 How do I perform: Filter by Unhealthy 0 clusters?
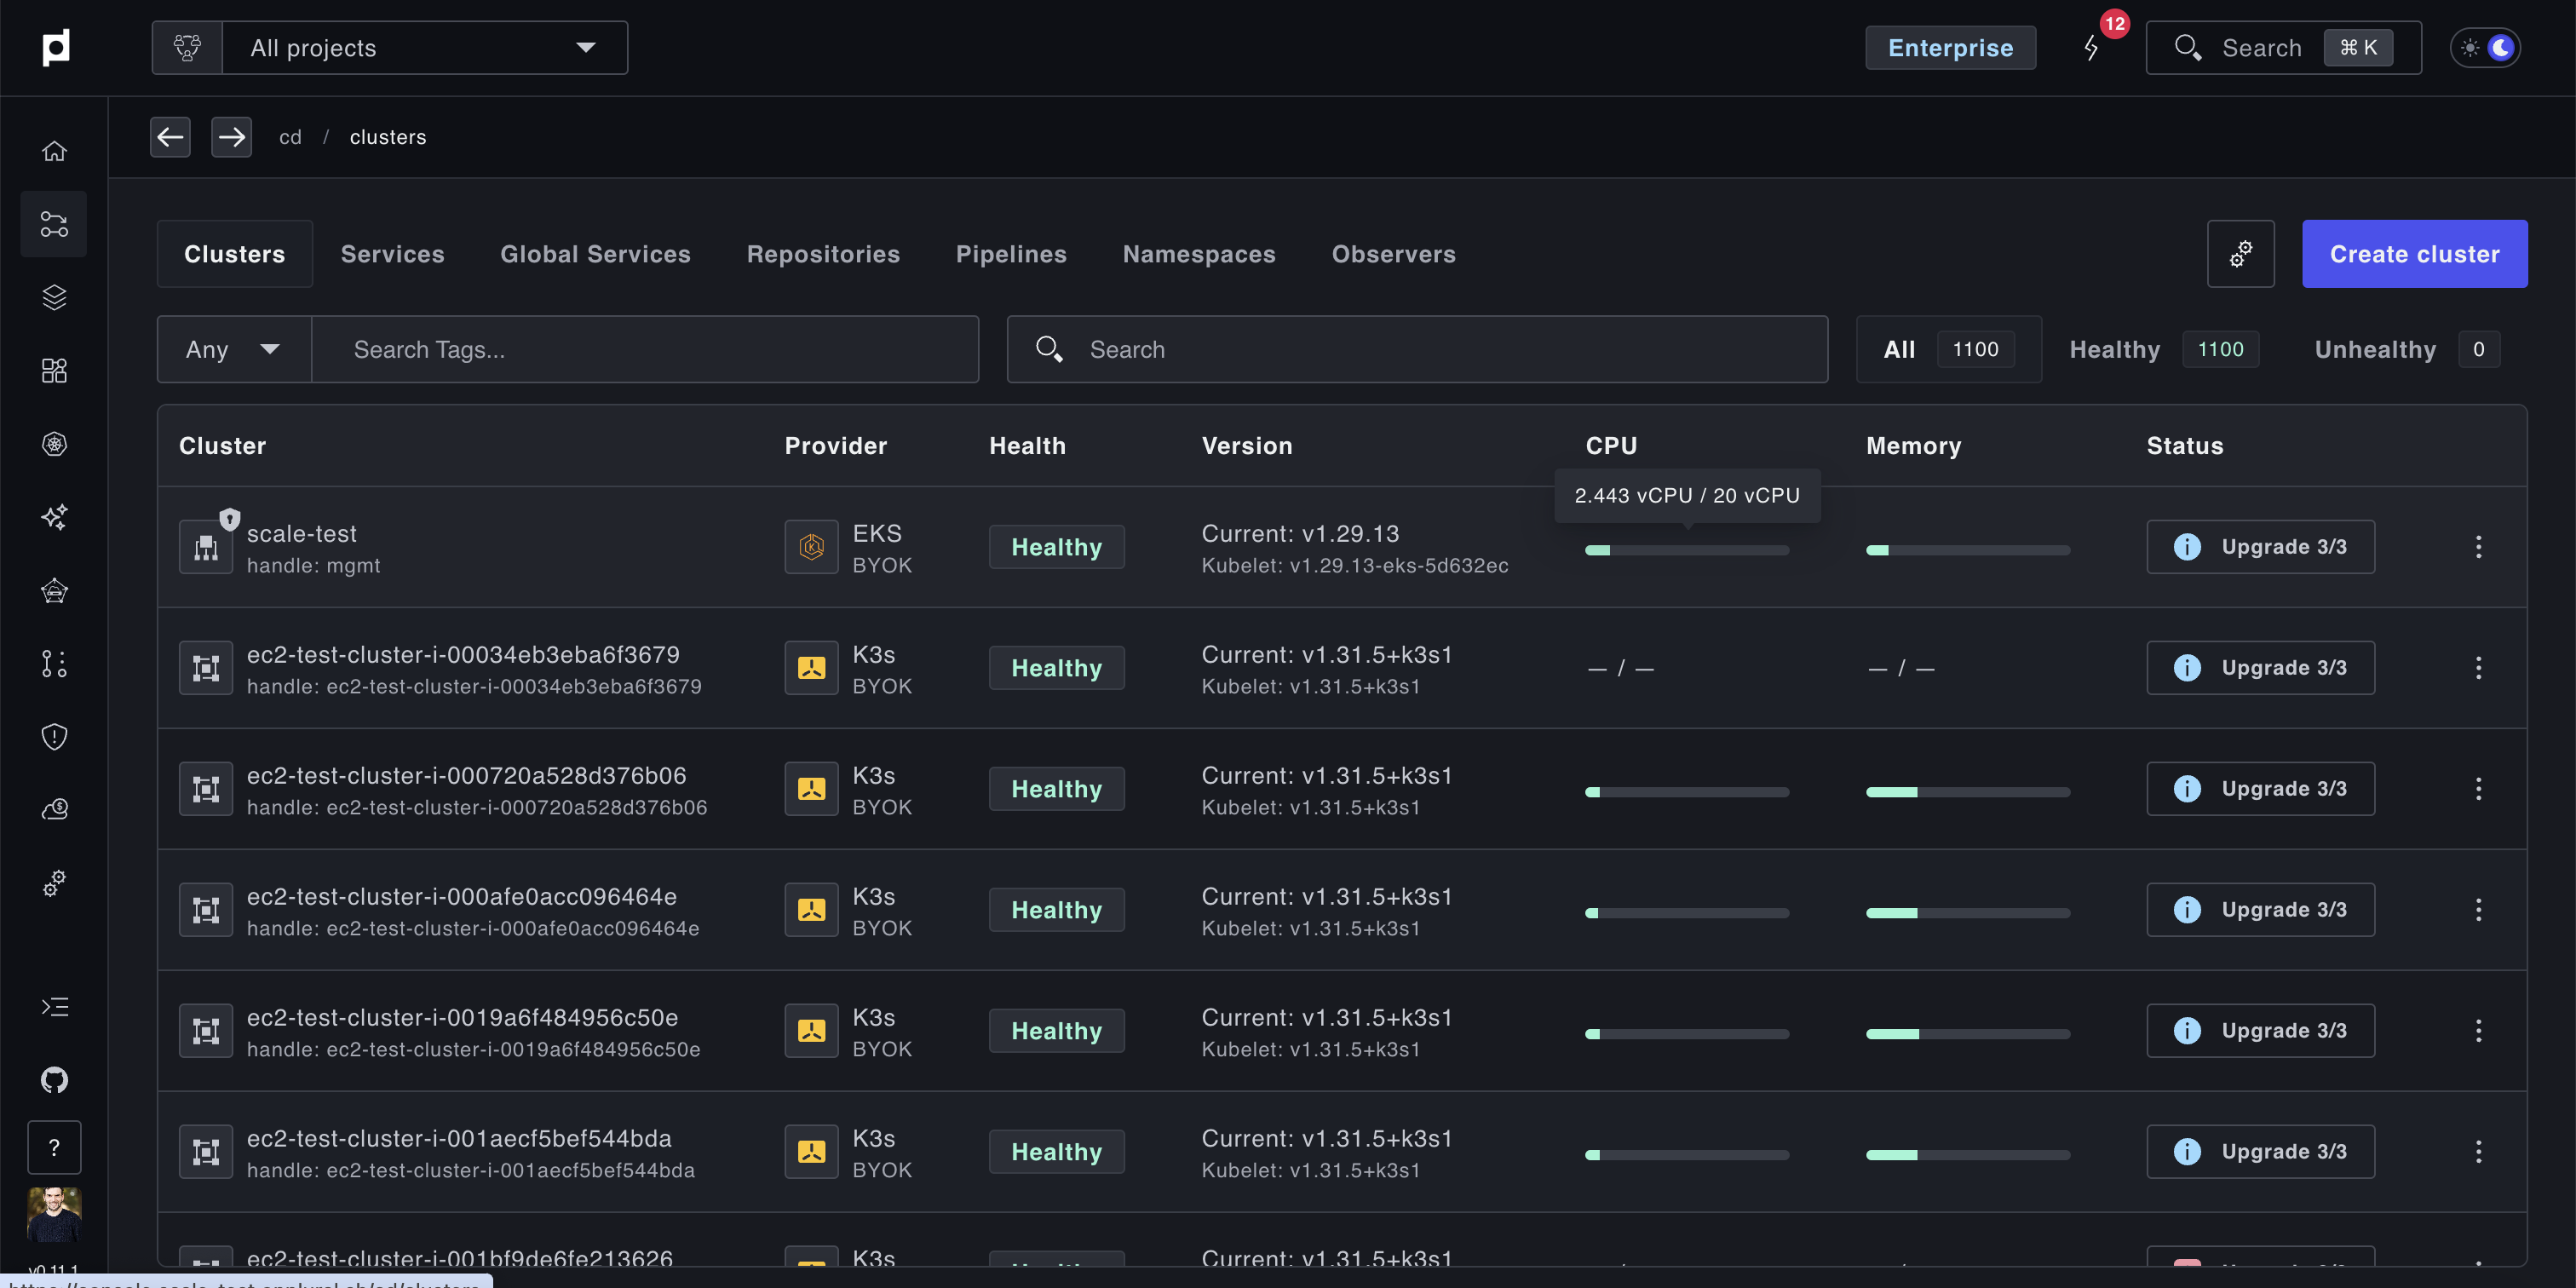(x=2407, y=349)
